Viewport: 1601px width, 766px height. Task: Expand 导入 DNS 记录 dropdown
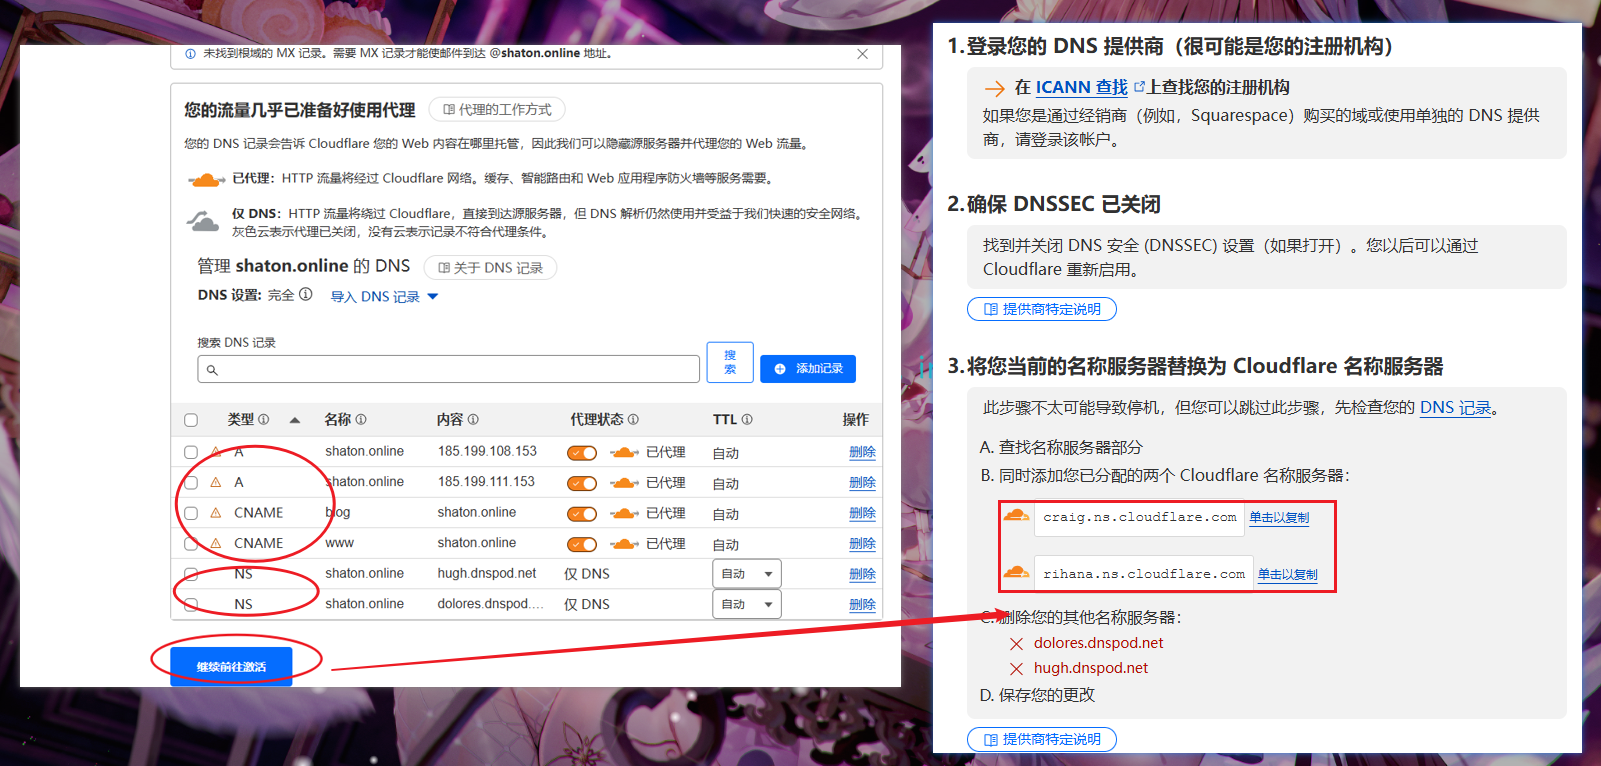point(385,297)
